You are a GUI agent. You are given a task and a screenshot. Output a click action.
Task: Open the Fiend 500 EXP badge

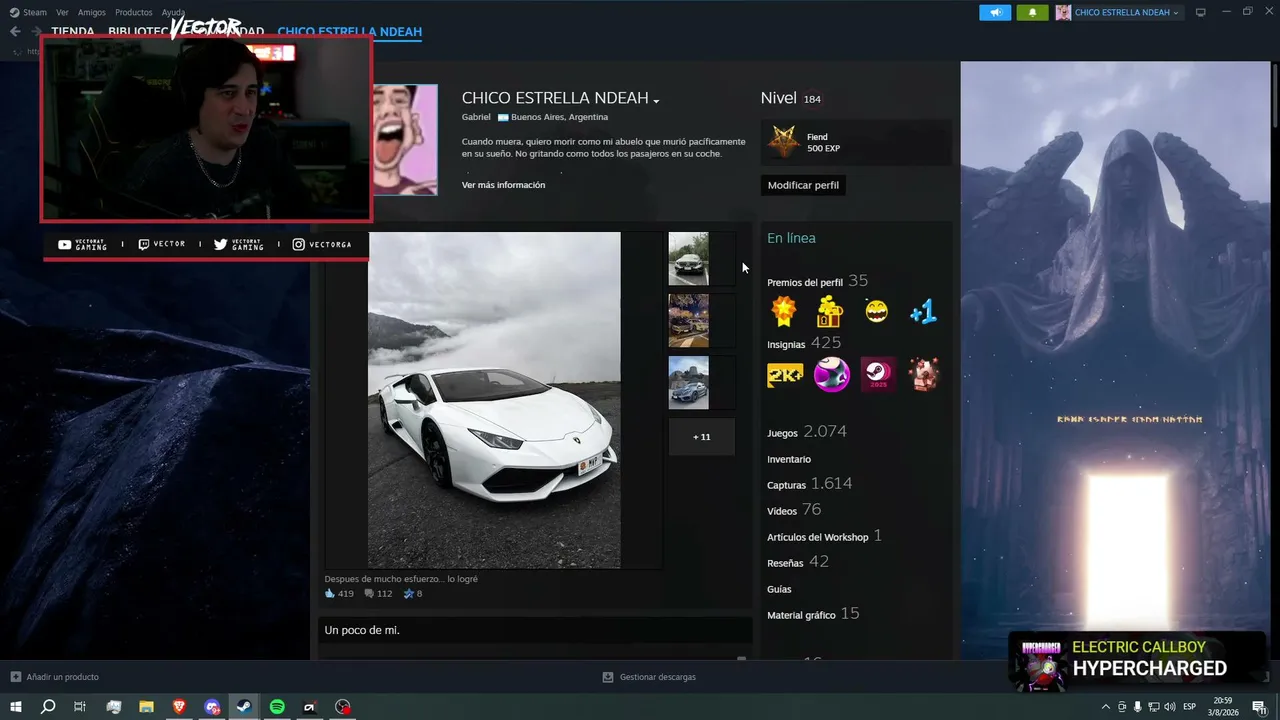pyautogui.click(x=856, y=143)
